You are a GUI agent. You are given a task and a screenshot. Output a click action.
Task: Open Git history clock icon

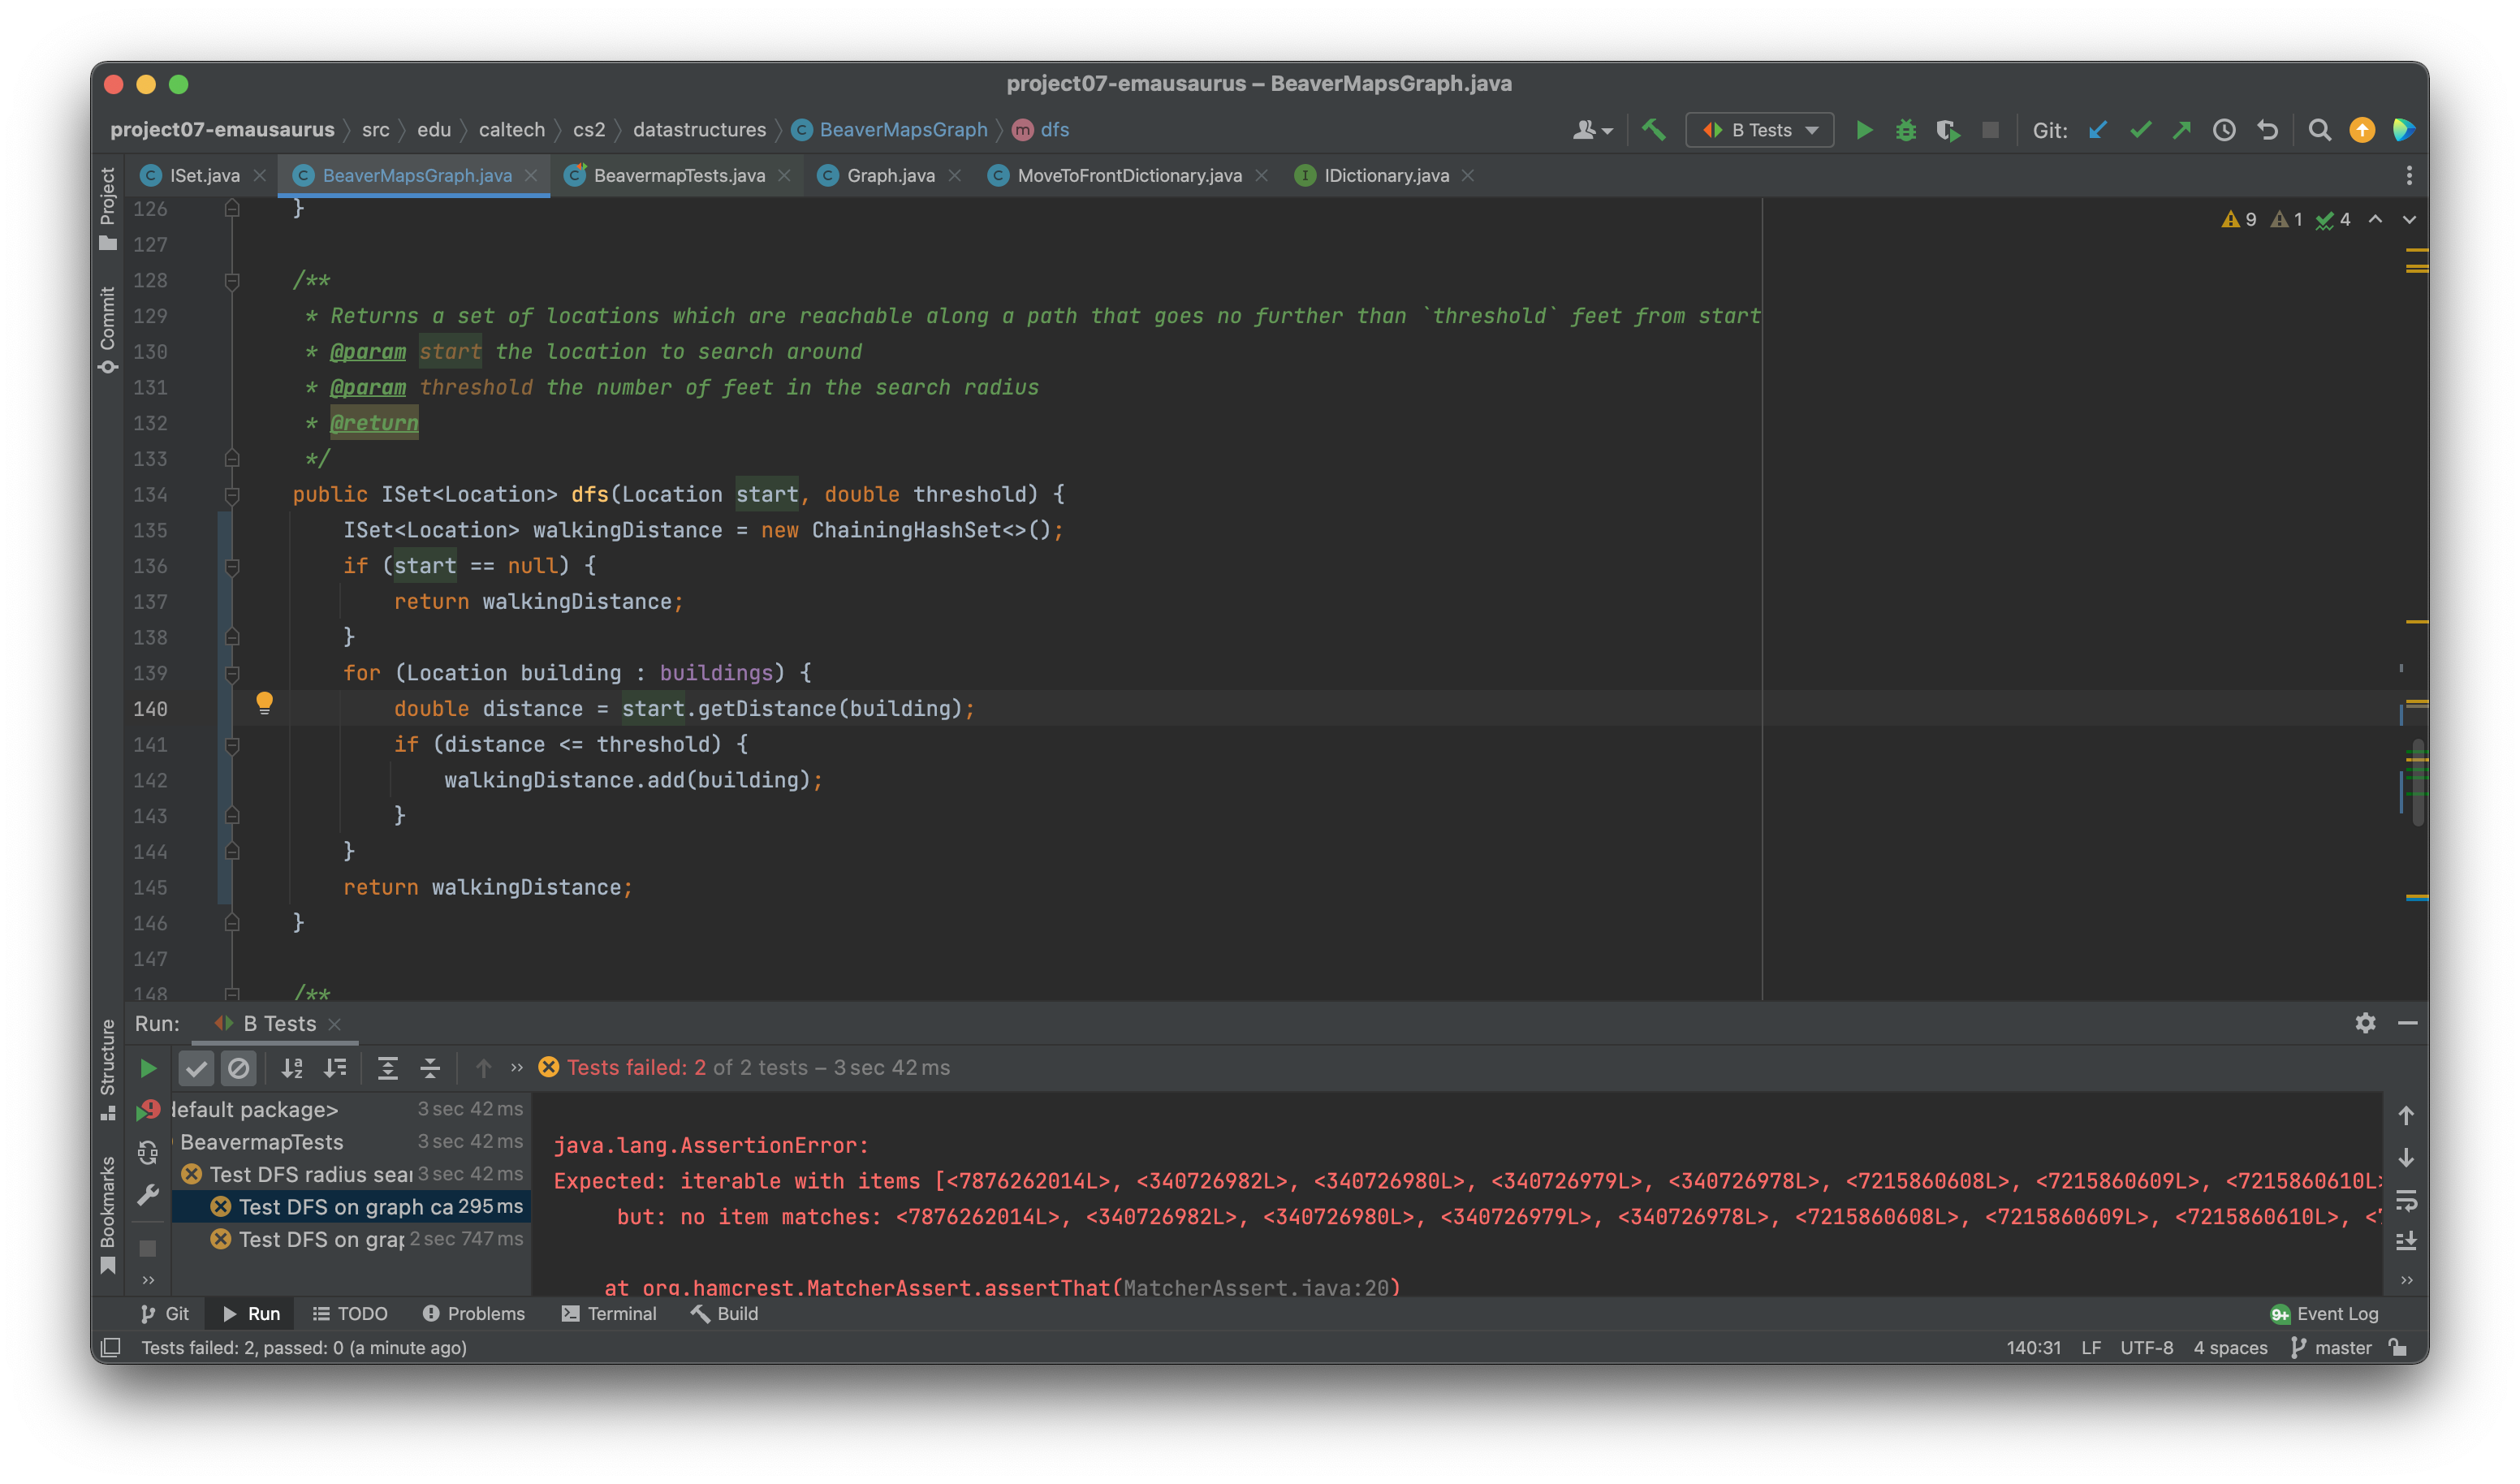pyautogui.click(x=2224, y=130)
